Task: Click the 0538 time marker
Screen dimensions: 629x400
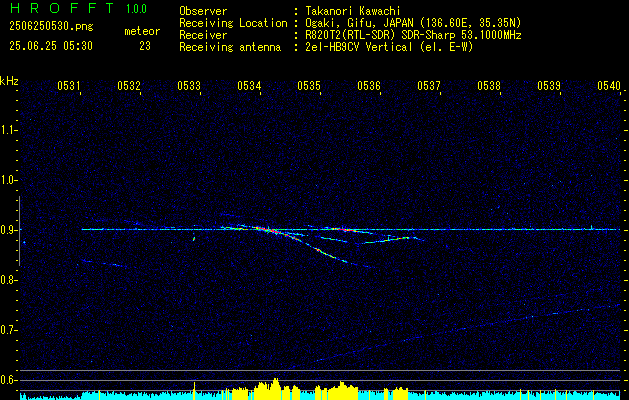Action: click(489, 85)
